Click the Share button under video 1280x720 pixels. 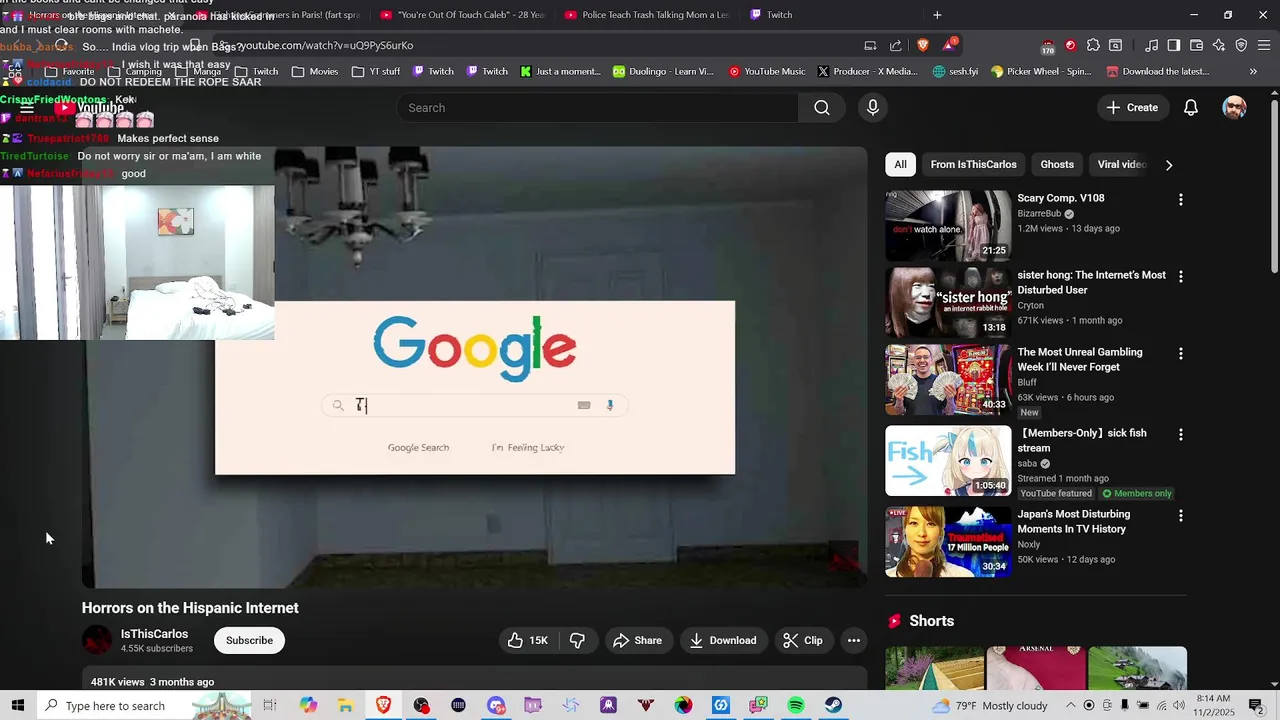pos(637,640)
